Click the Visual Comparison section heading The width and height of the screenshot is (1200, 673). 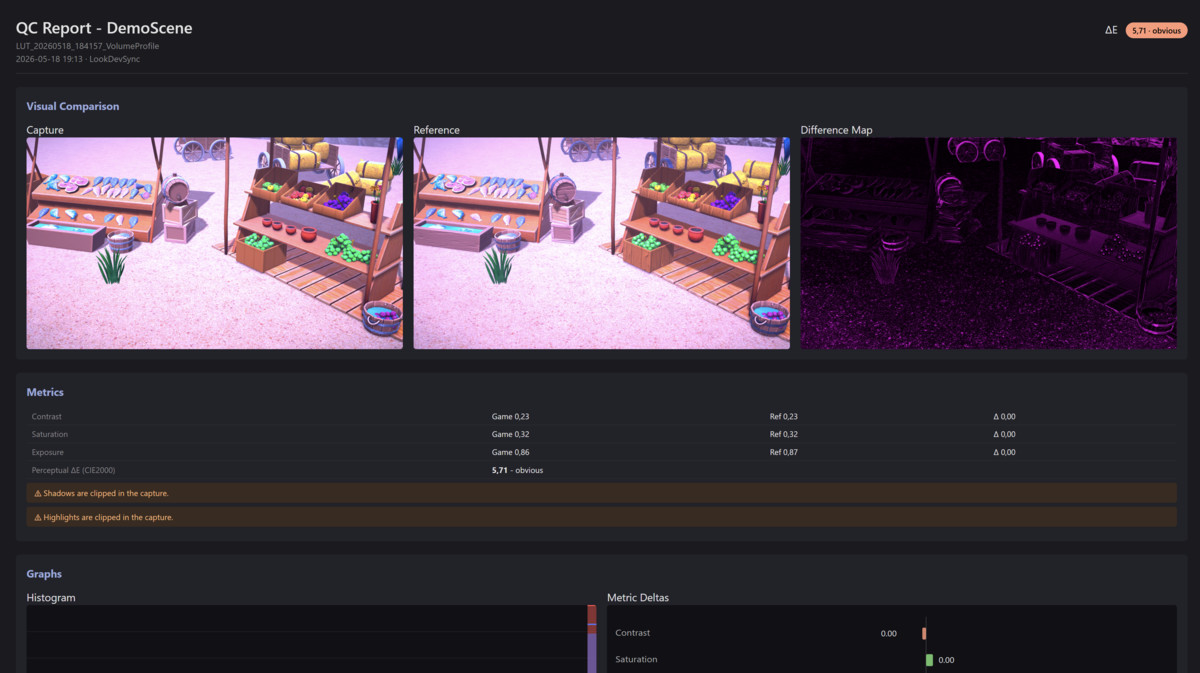coord(73,106)
